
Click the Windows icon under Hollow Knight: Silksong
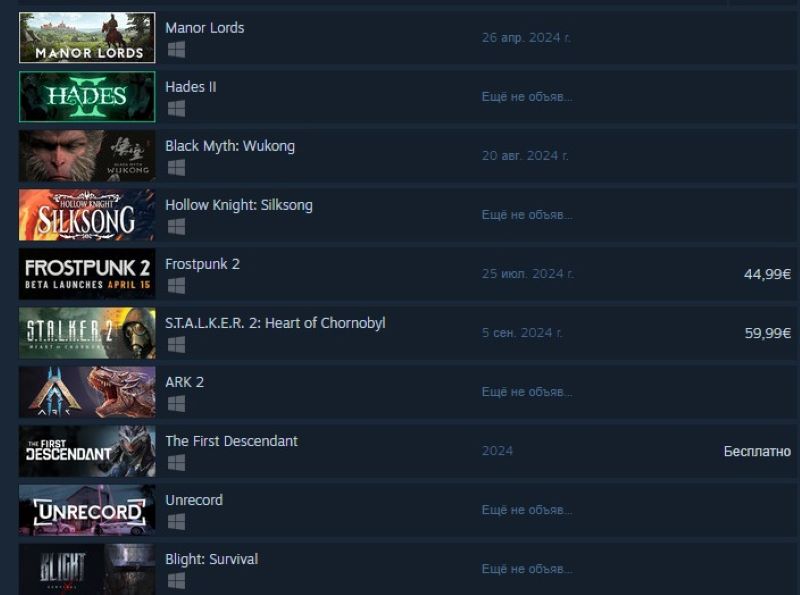tap(176, 227)
